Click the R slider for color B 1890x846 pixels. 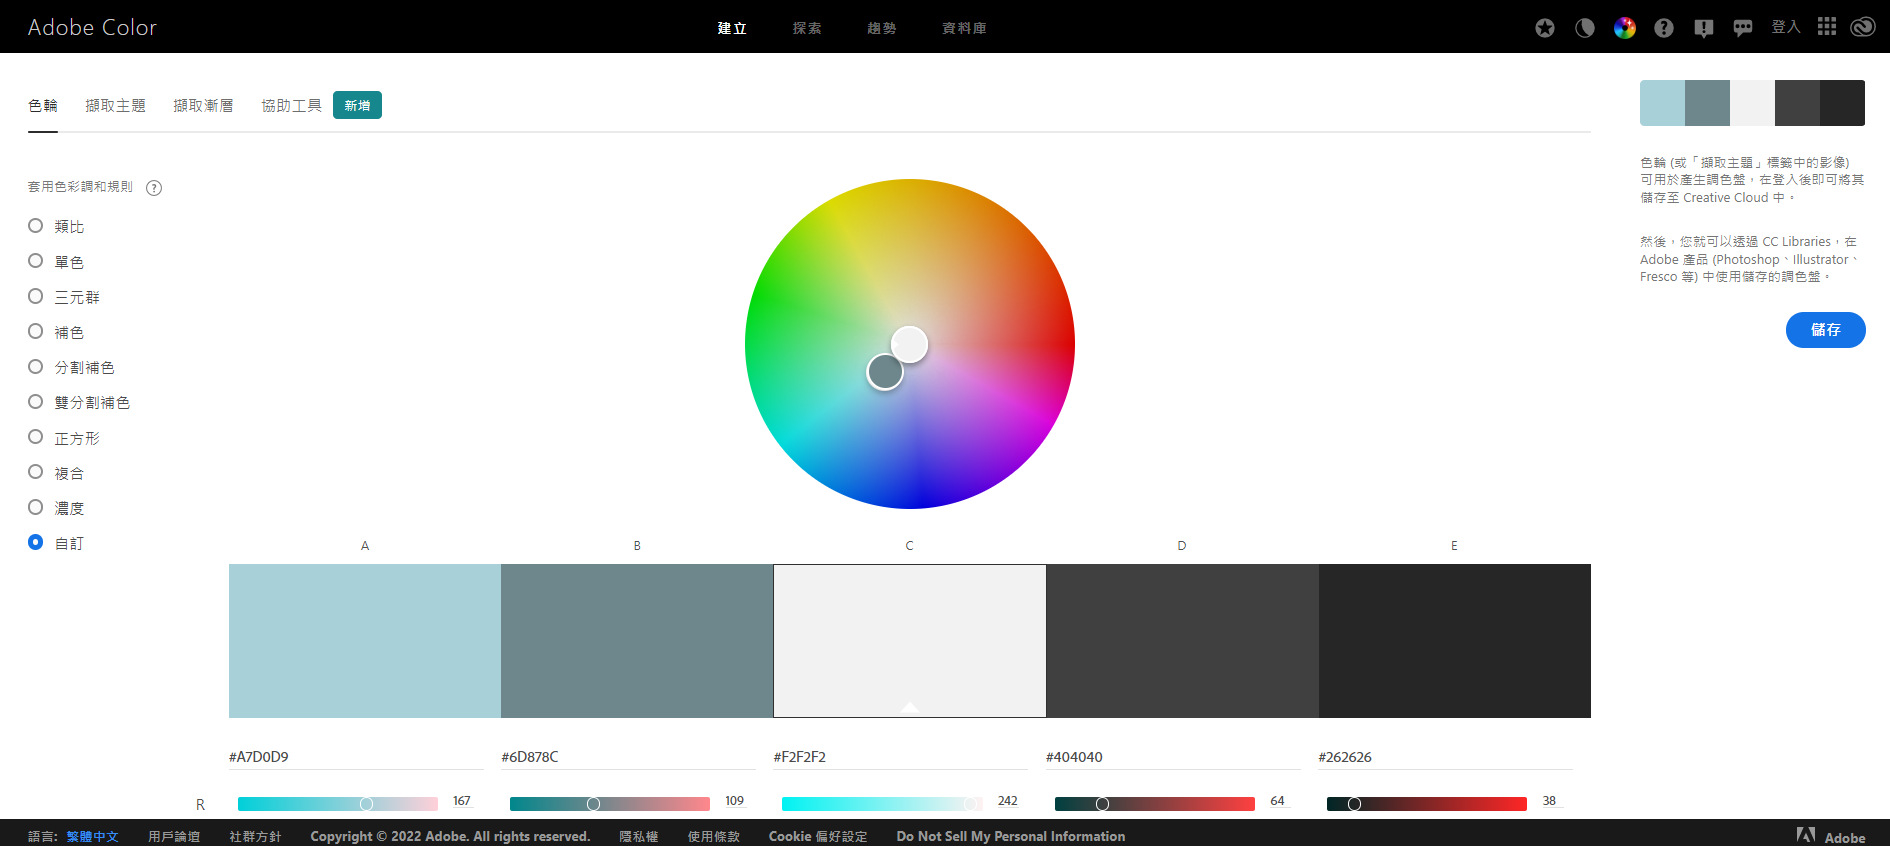point(610,804)
